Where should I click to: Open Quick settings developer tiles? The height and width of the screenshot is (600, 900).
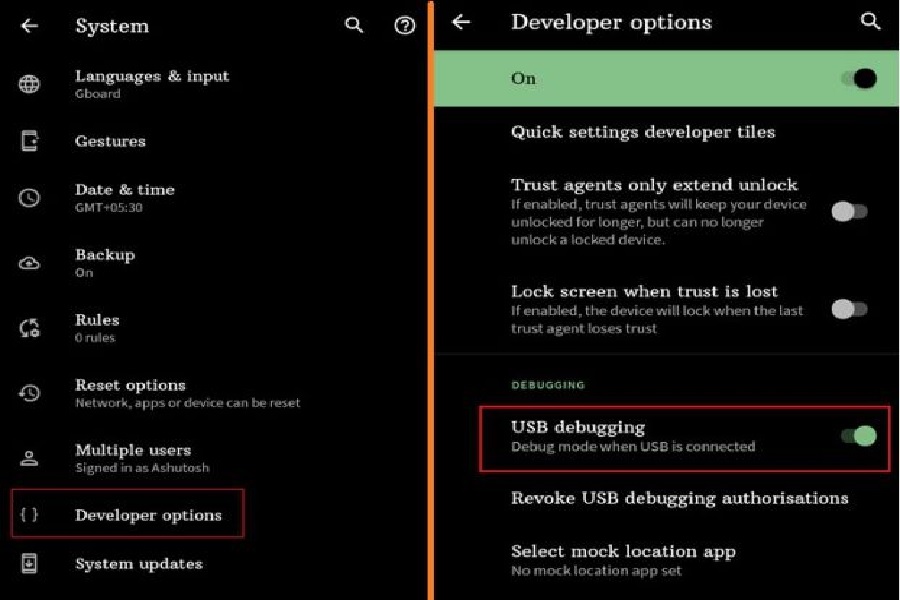click(667, 132)
